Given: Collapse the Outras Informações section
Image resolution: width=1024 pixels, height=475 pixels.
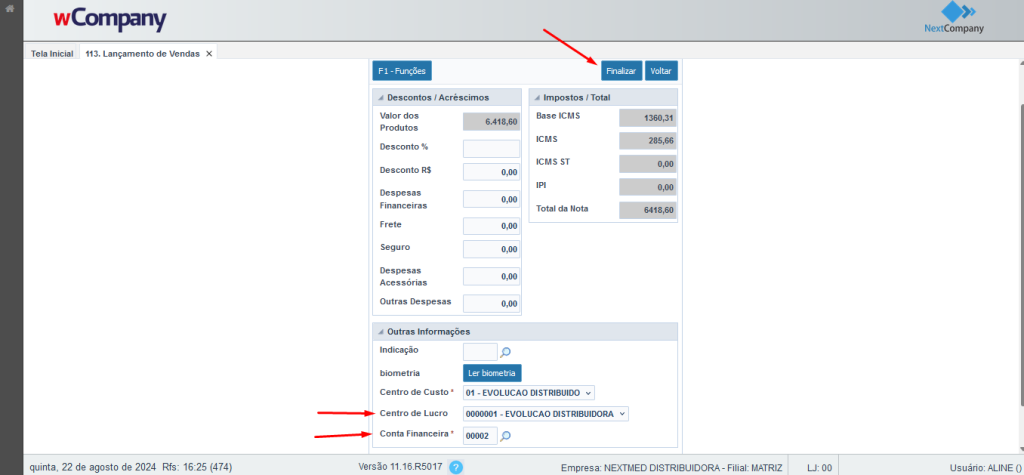Looking at the screenshot, I should coord(380,332).
